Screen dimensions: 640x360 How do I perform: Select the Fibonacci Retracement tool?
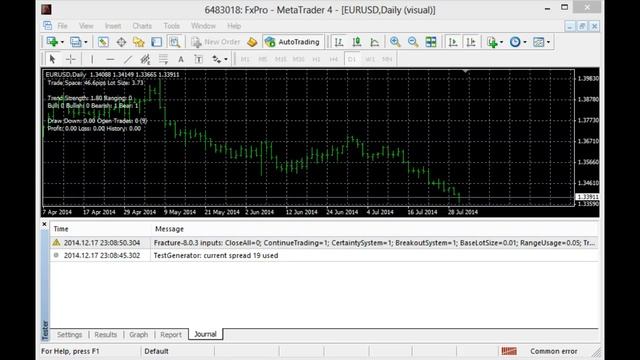pyautogui.click(x=163, y=59)
